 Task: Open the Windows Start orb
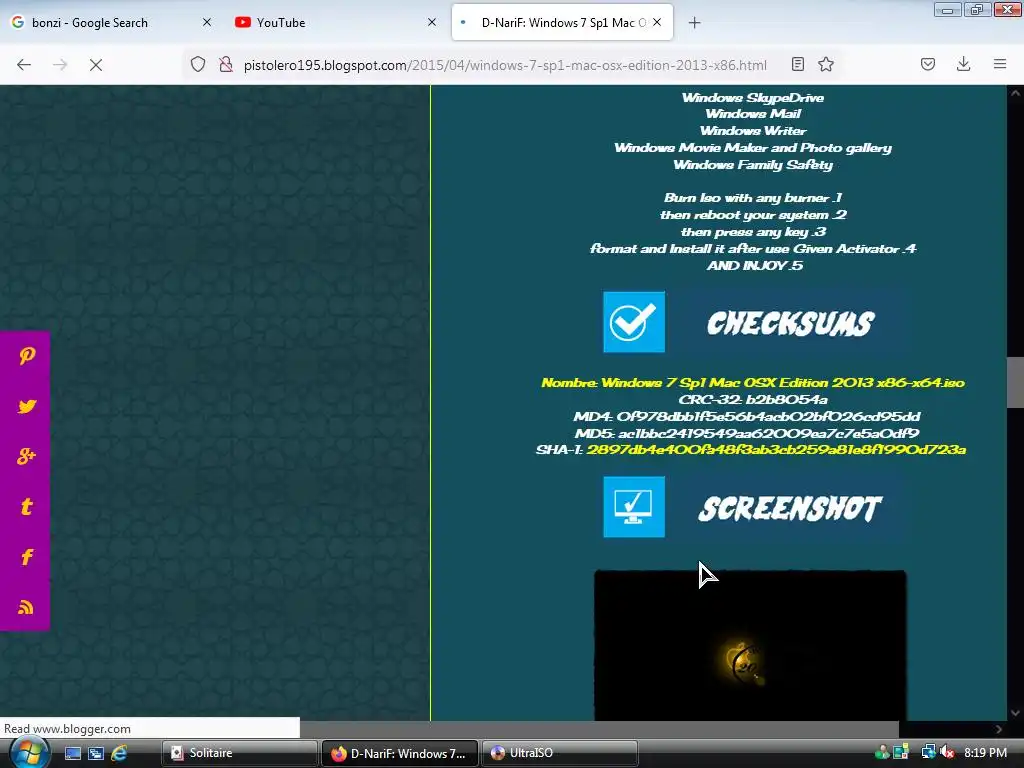[29, 753]
